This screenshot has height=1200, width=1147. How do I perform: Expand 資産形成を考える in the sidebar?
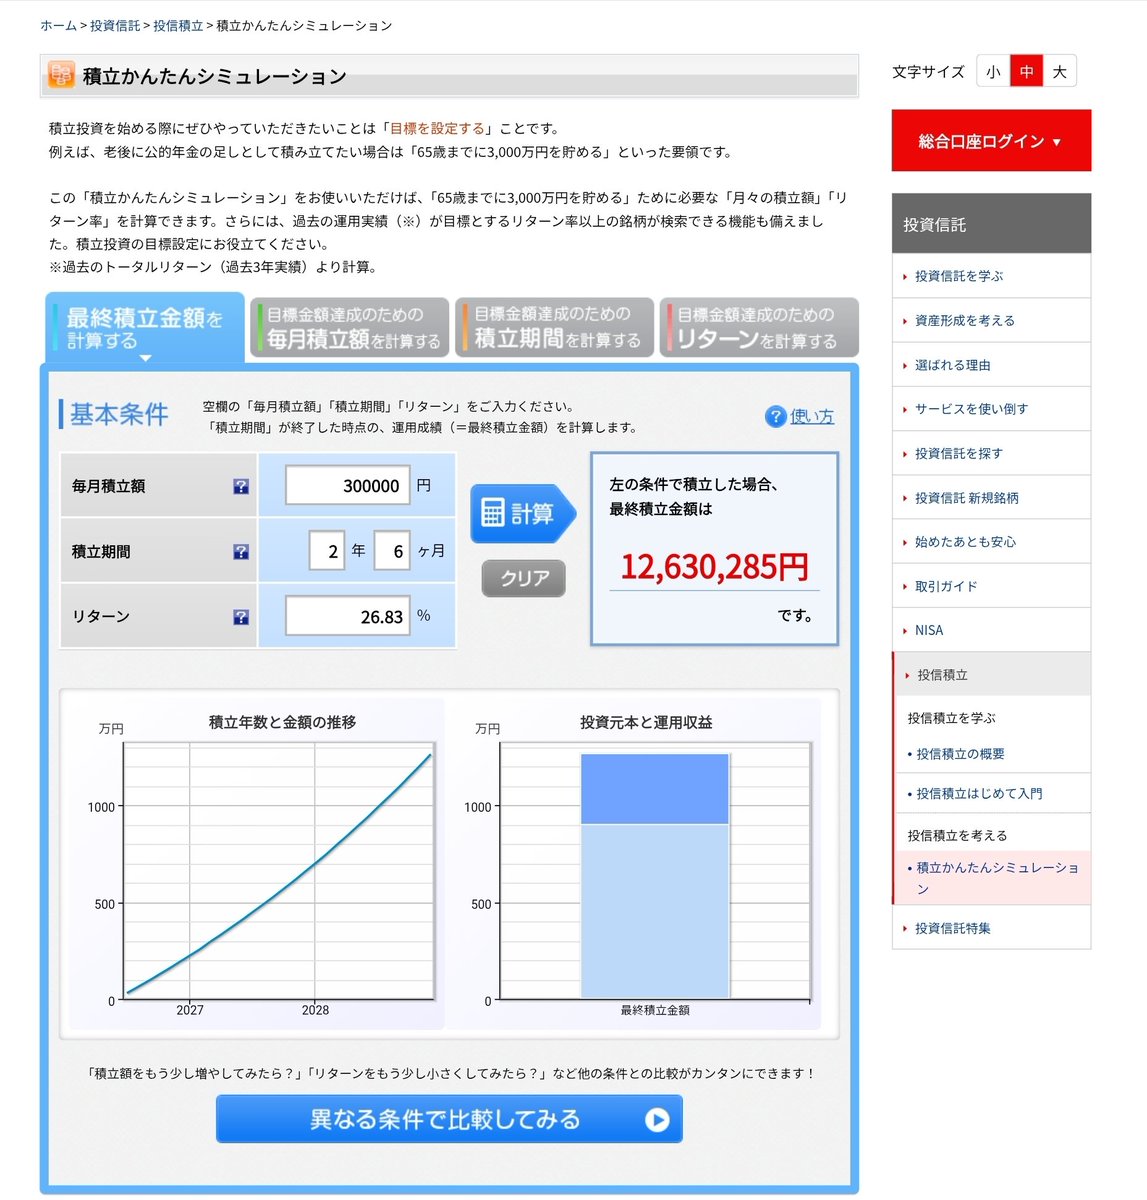tap(991, 320)
